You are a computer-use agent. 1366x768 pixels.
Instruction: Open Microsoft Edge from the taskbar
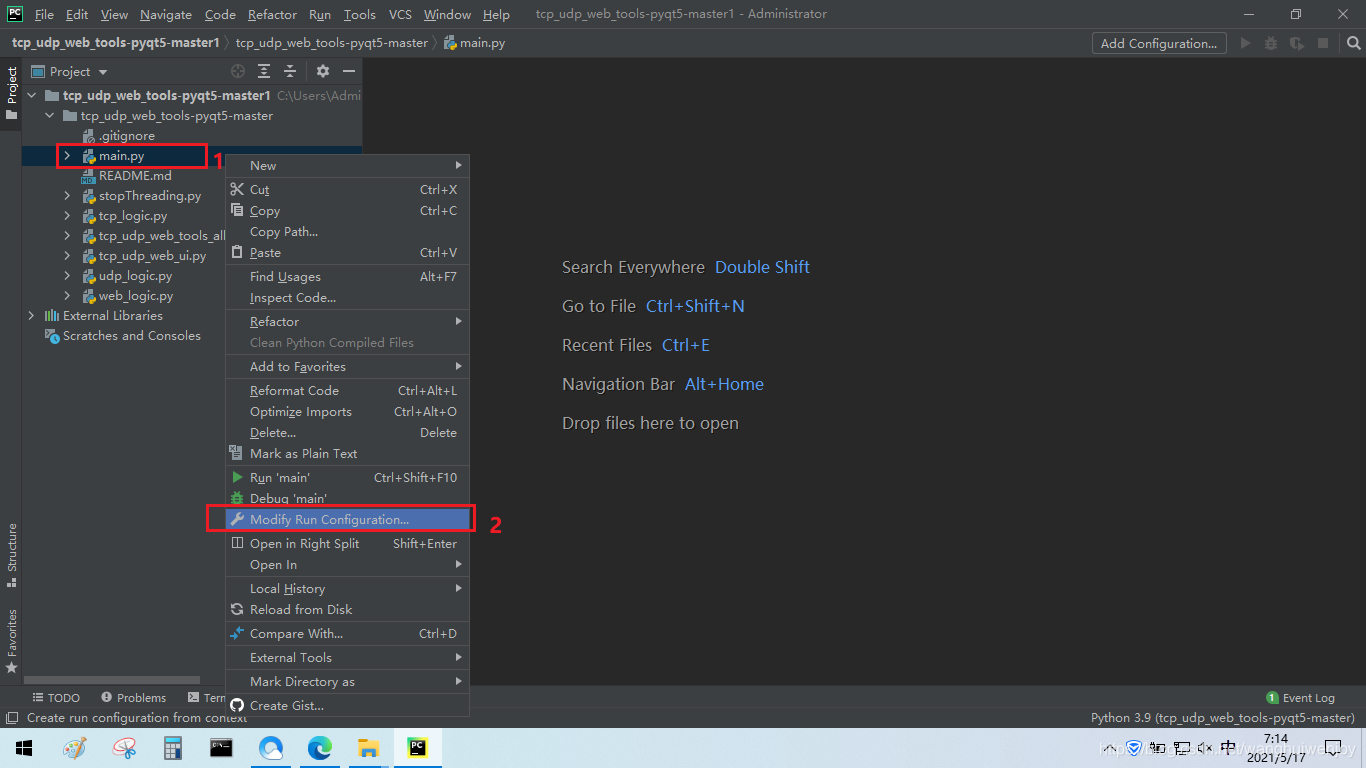point(320,747)
